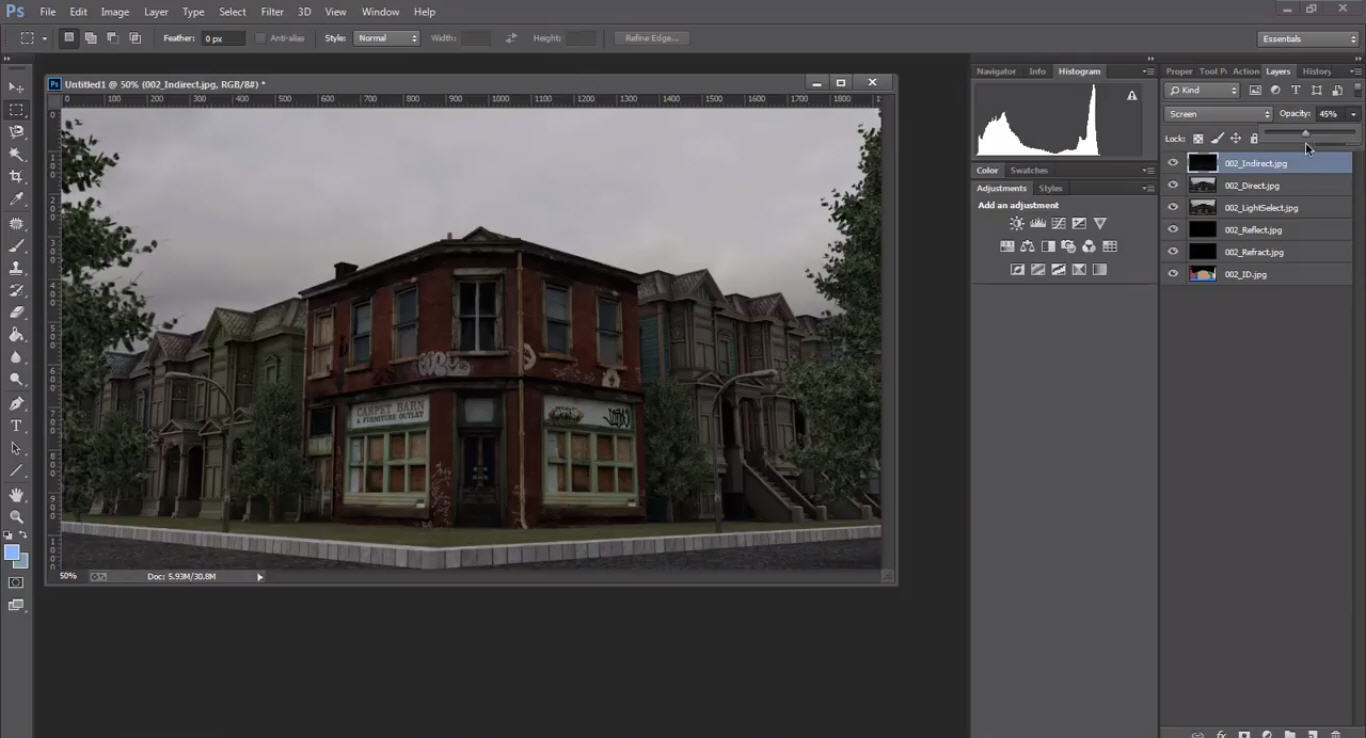The height and width of the screenshot is (738, 1366).
Task: Select the Move tool
Action: (16, 88)
